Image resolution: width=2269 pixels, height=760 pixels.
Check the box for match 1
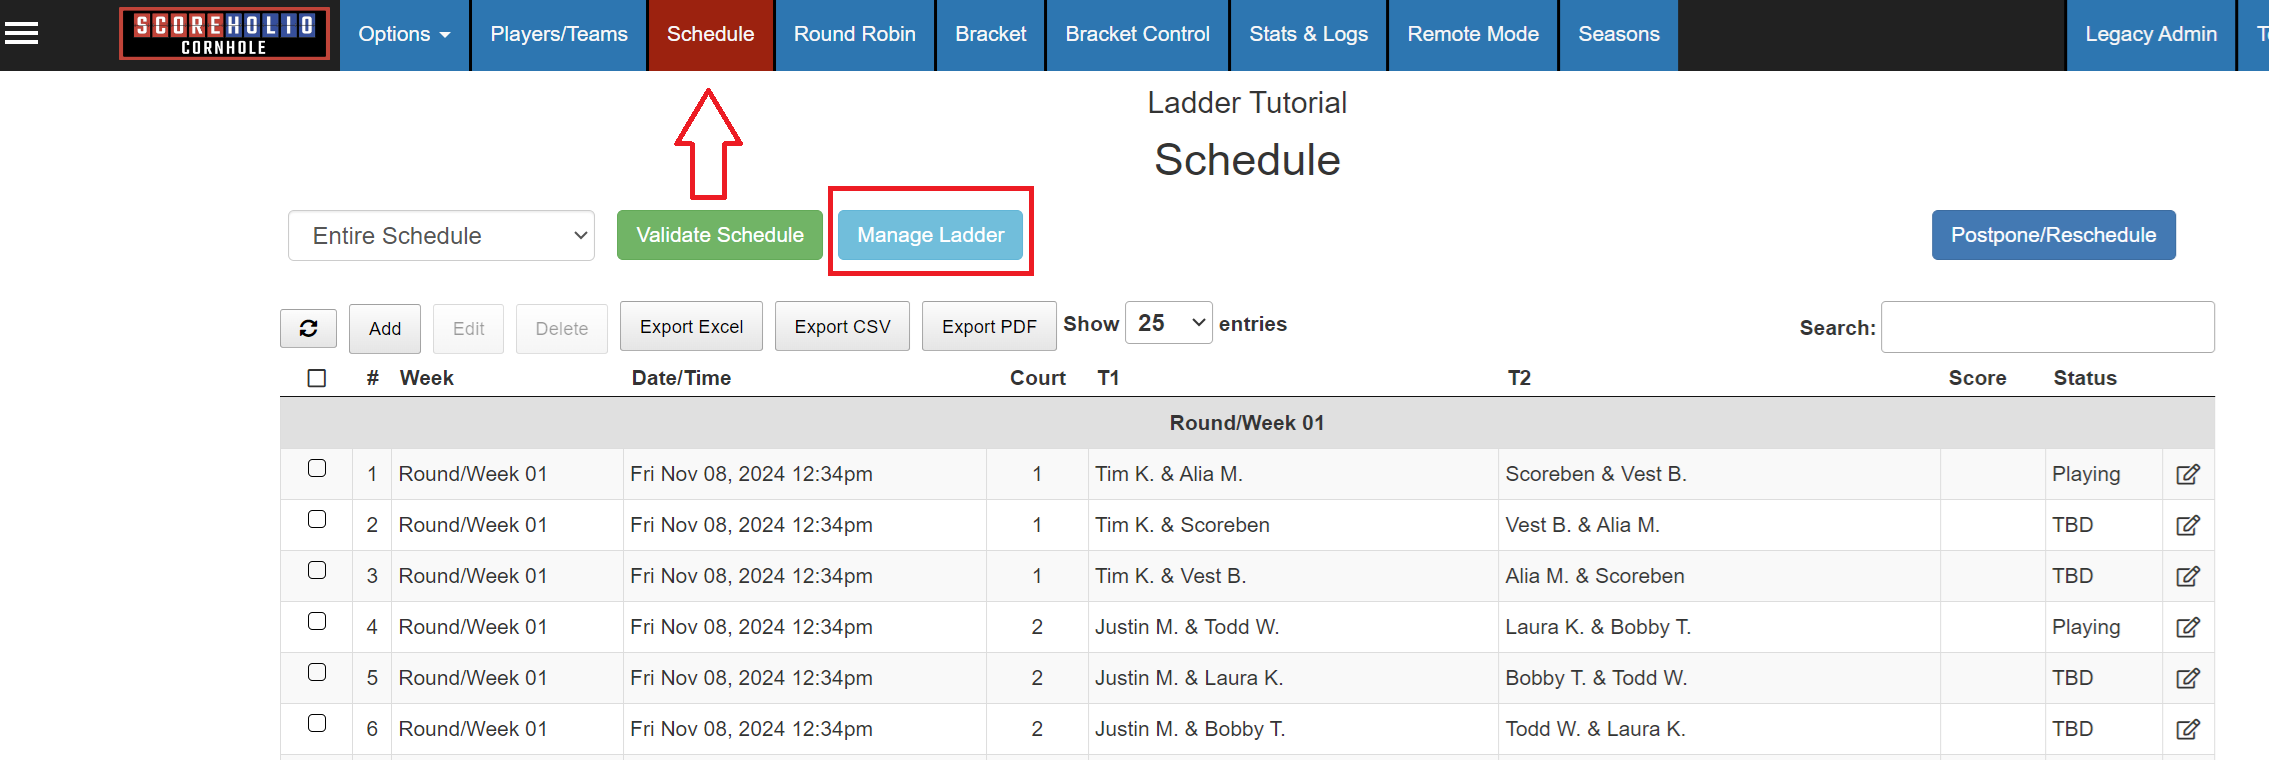click(x=317, y=468)
